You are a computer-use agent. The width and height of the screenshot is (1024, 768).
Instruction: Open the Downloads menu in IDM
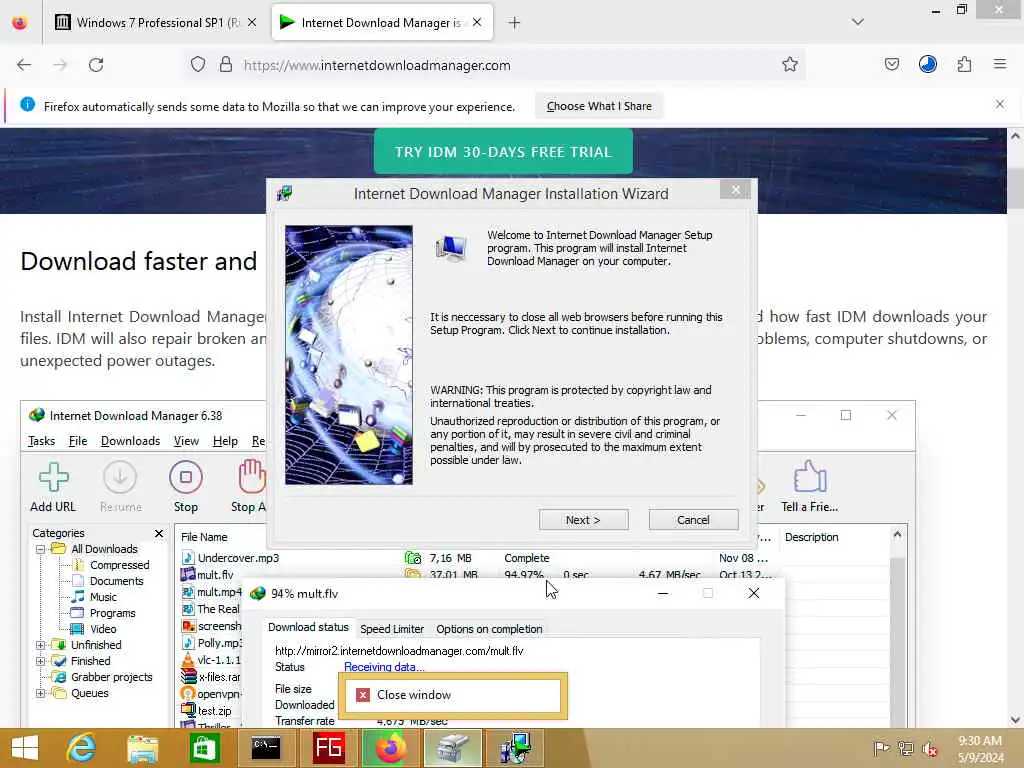click(x=130, y=441)
